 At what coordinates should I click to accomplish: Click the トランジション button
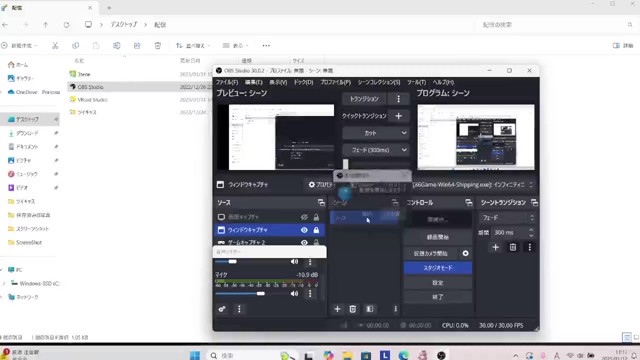[364, 99]
